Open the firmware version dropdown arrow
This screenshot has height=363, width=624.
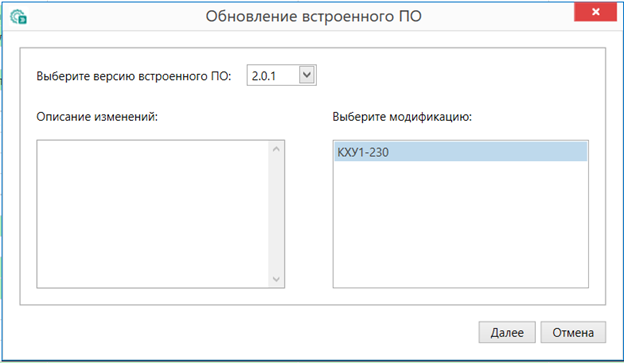307,75
